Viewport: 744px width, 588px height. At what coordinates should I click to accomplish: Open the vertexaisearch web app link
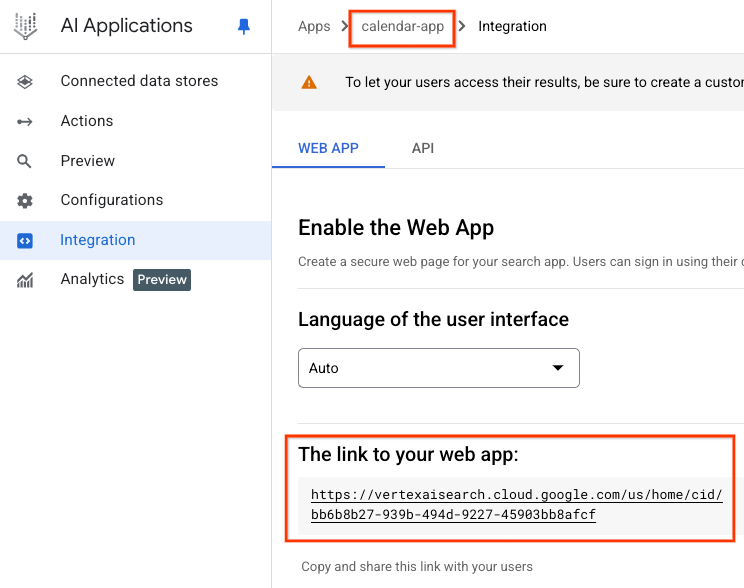pyautogui.click(x=516, y=505)
